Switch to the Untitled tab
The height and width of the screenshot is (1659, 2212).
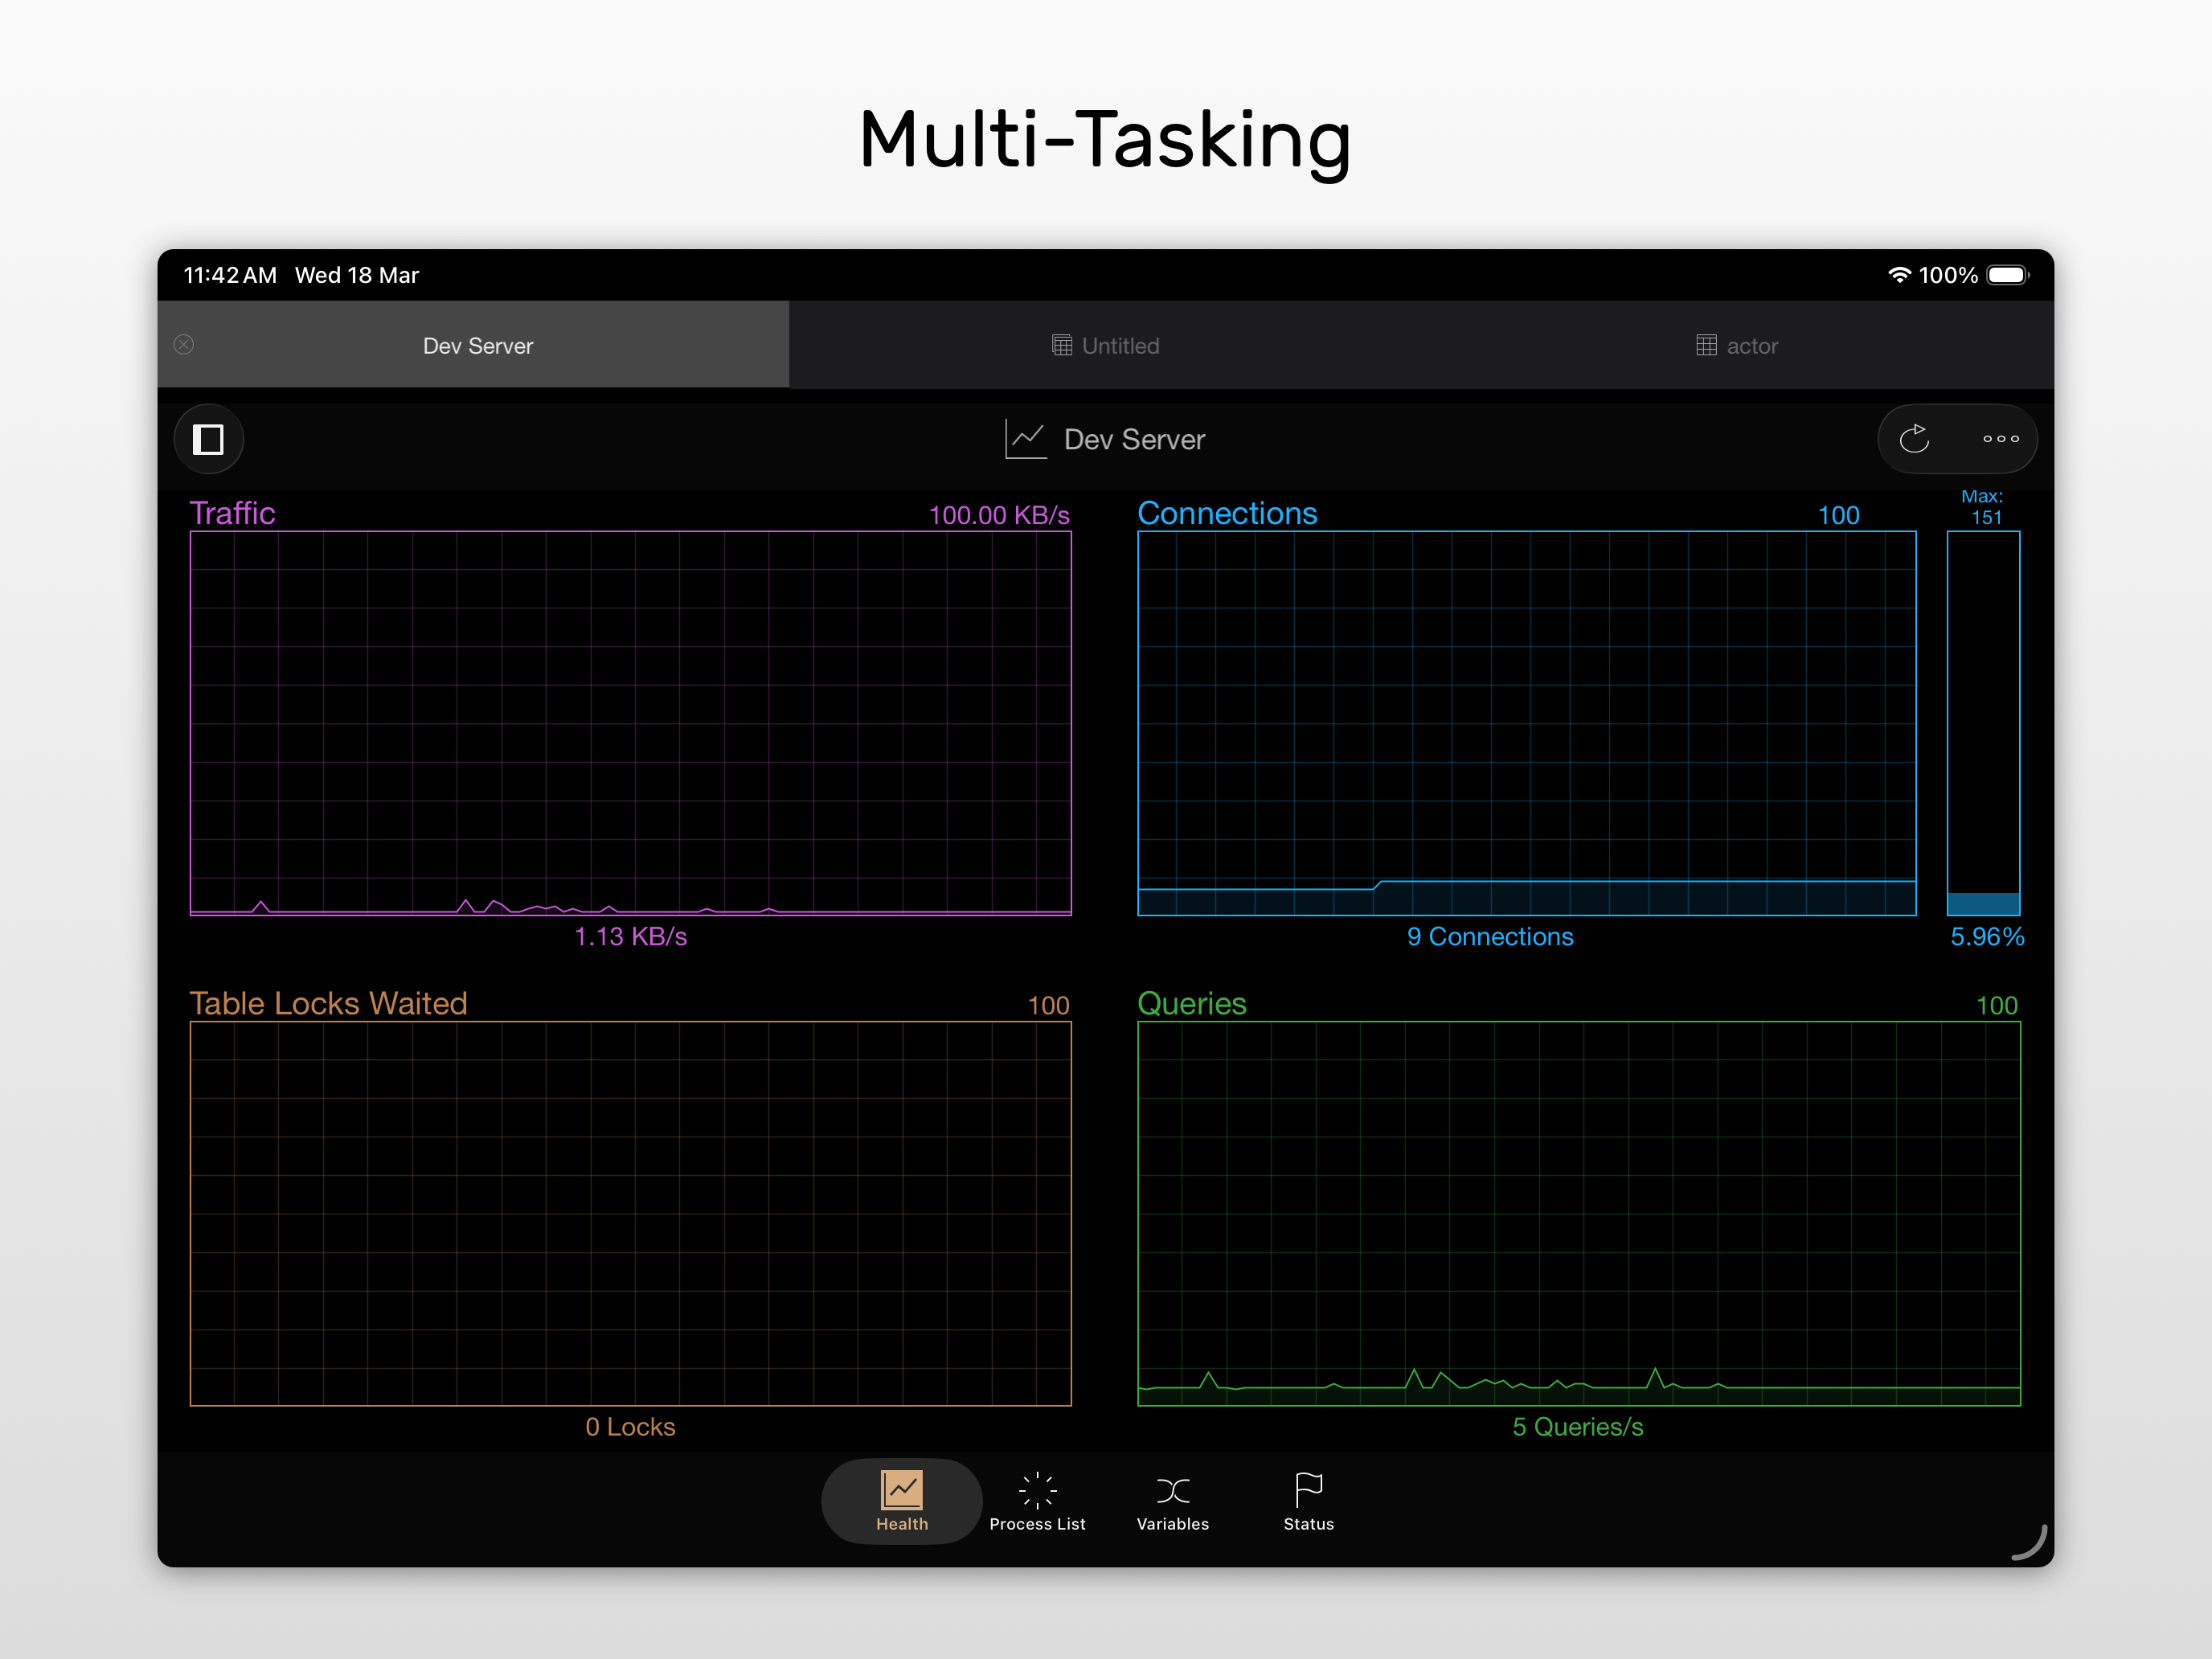pos(1105,345)
